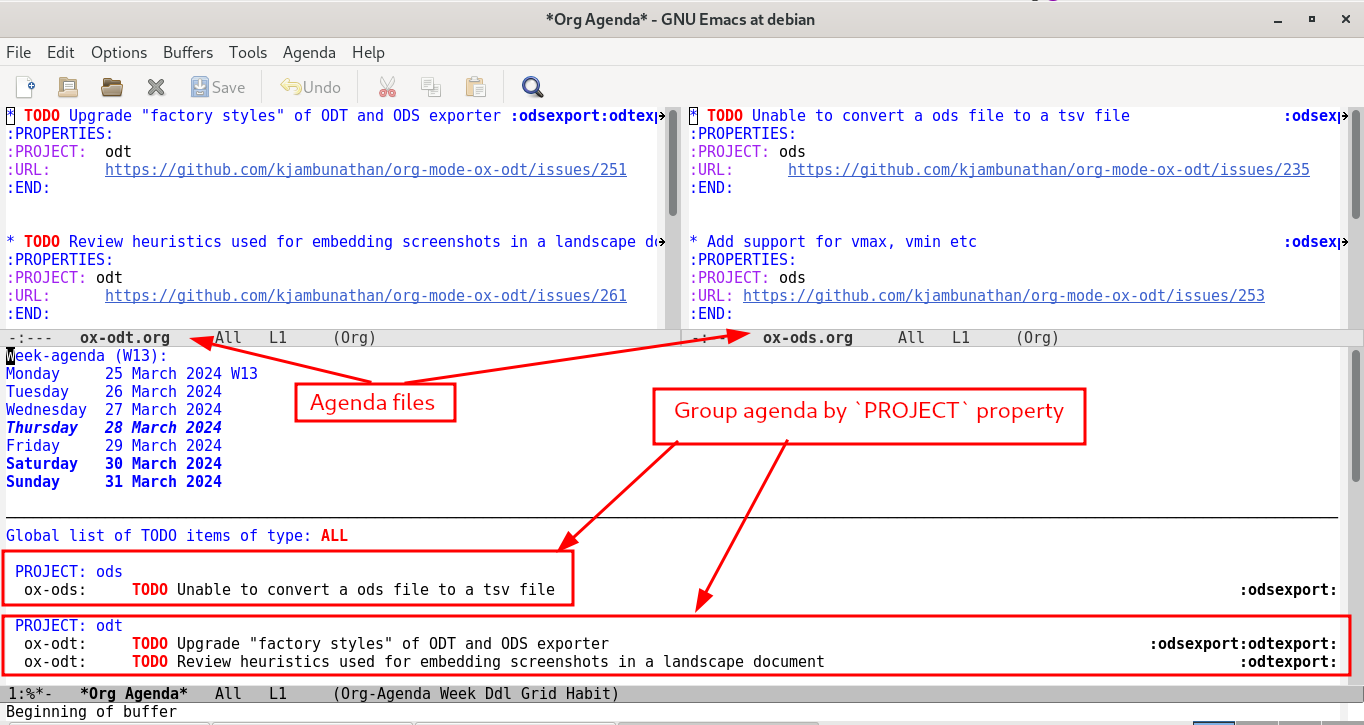Click the 'PROJECT: odt' group header
This screenshot has width=1364, height=725.
coord(69,626)
